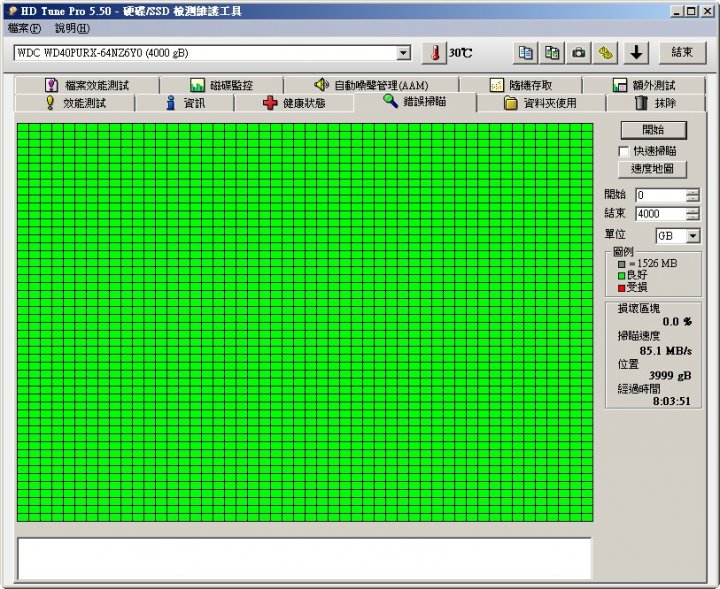Click the 8:03:51 elapsed time value

672,401
